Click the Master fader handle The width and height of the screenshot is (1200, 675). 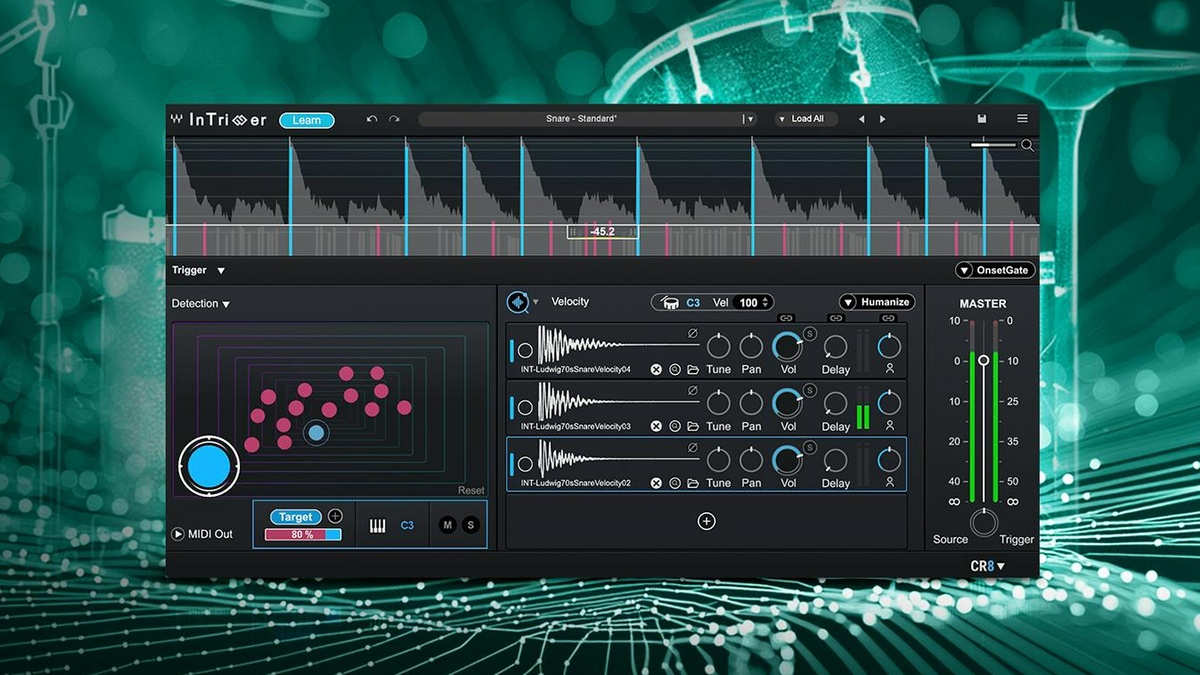[984, 360]
